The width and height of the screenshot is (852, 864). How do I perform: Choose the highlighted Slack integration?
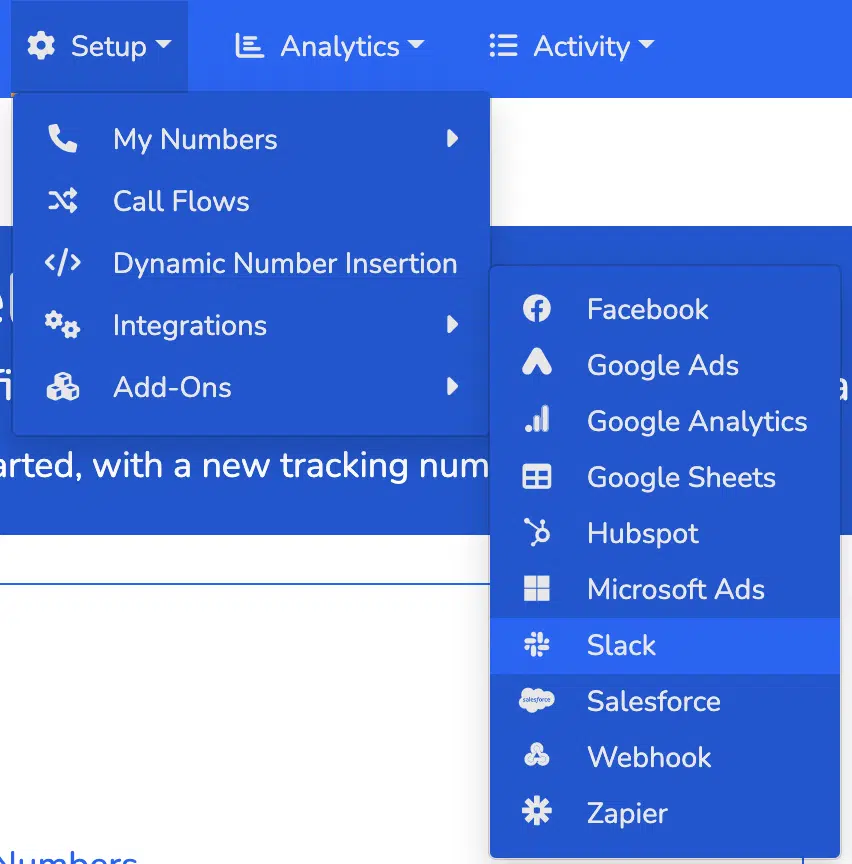pyautogui.click(x=665, y=645)
